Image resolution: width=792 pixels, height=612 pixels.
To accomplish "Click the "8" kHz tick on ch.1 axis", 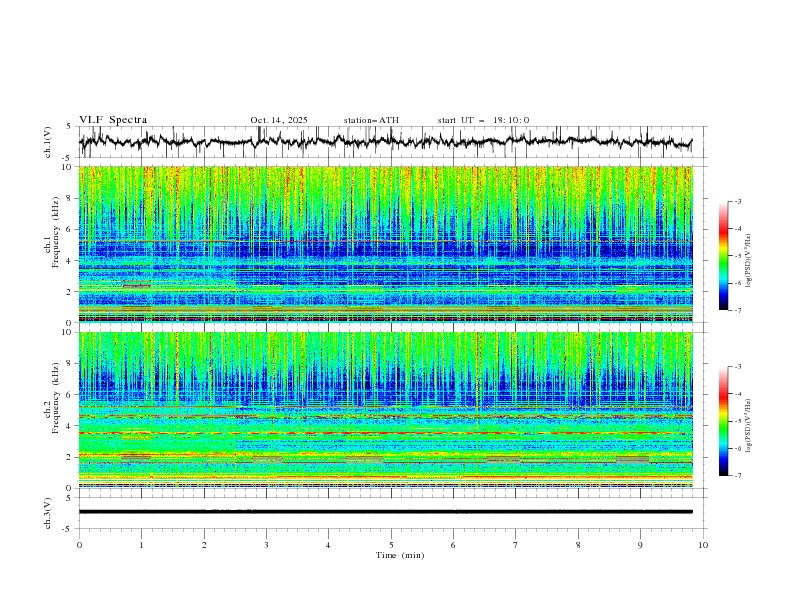I will (71, 198).
